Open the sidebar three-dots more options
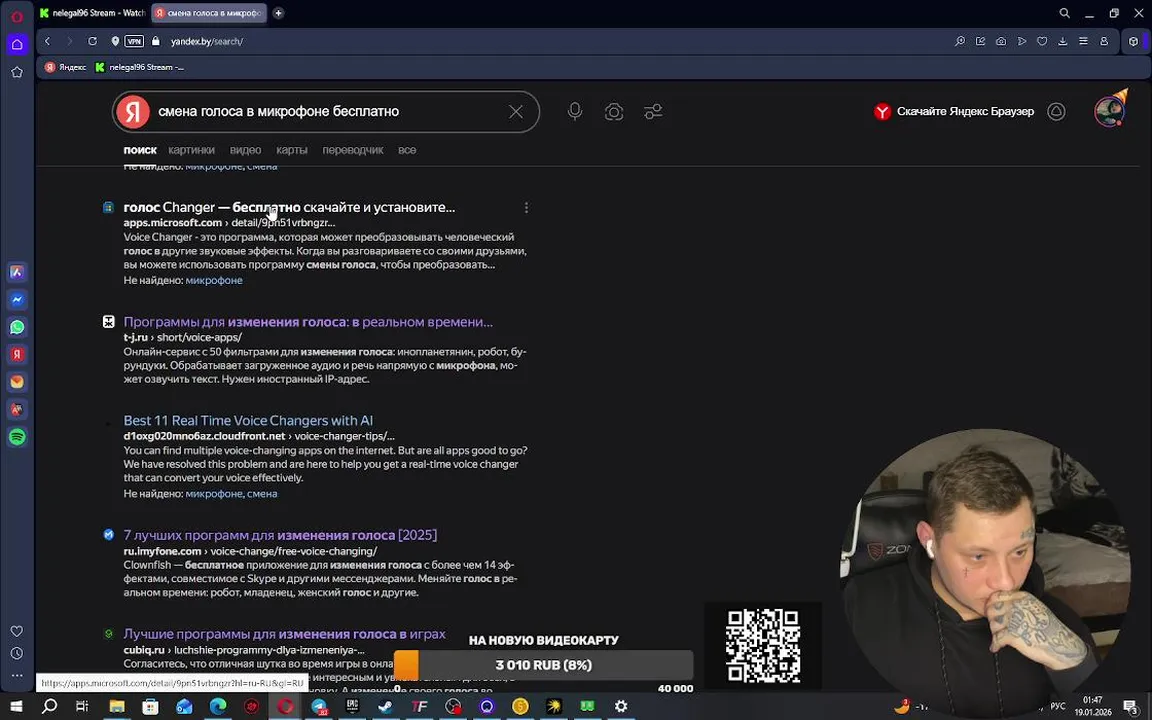 [17, 675]
